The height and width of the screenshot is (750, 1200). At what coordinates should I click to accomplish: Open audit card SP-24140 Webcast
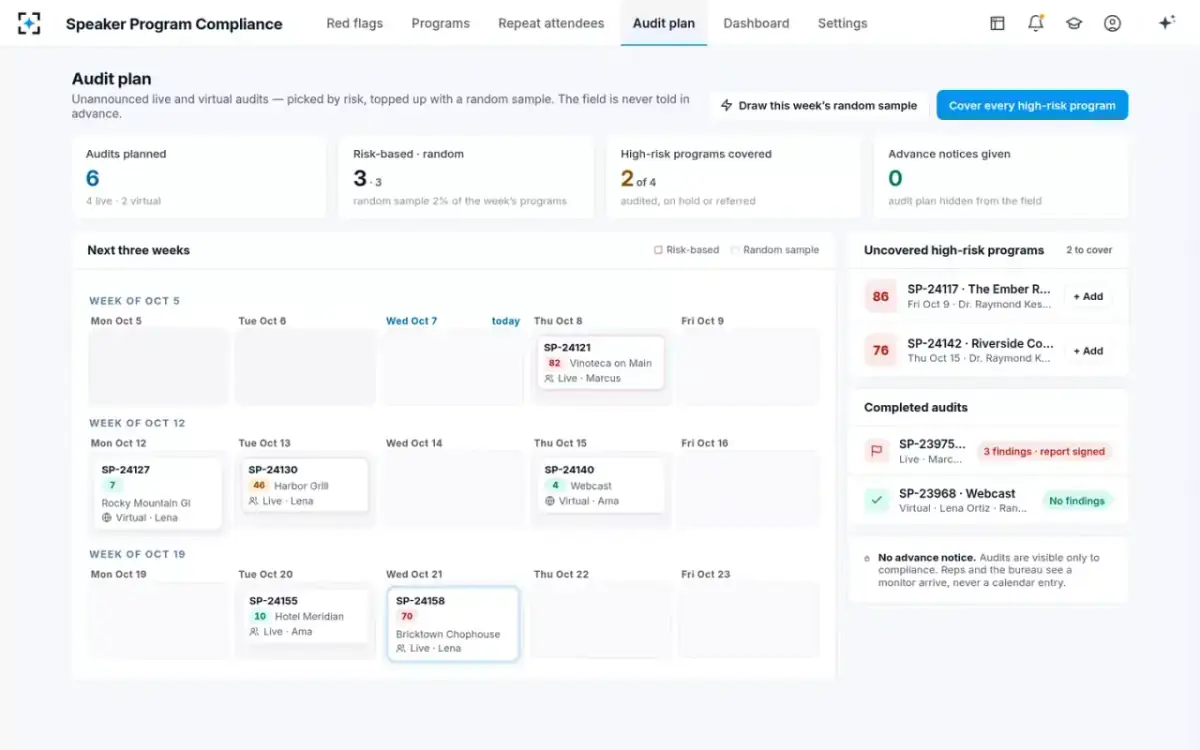click(x=600, y=485)
